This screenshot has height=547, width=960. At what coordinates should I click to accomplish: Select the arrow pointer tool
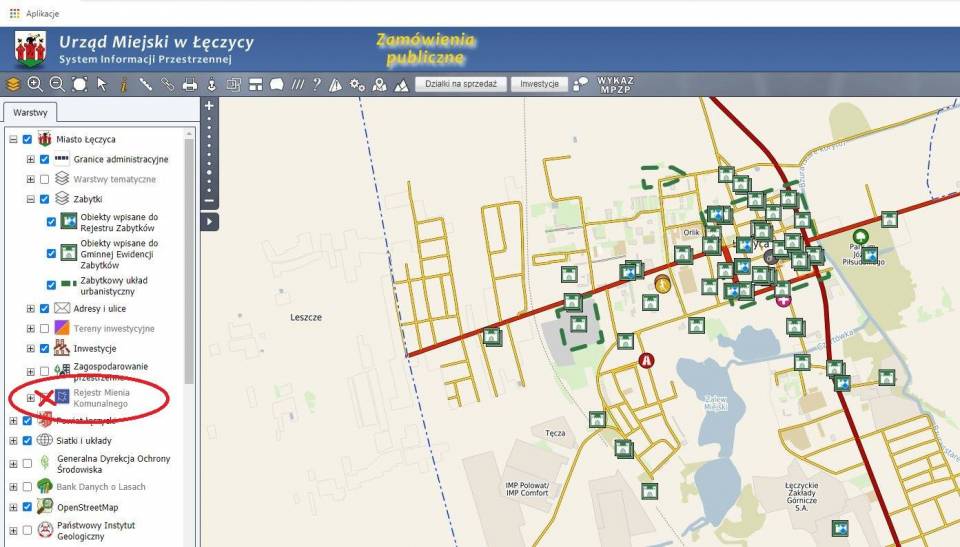tap(101, 84)
